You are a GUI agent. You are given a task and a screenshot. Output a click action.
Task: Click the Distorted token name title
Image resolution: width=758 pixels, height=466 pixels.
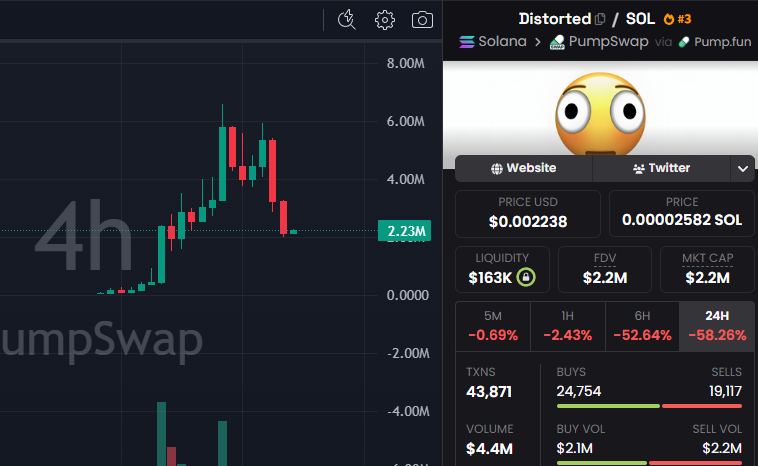pyautogui.click(x=555, y=19)
